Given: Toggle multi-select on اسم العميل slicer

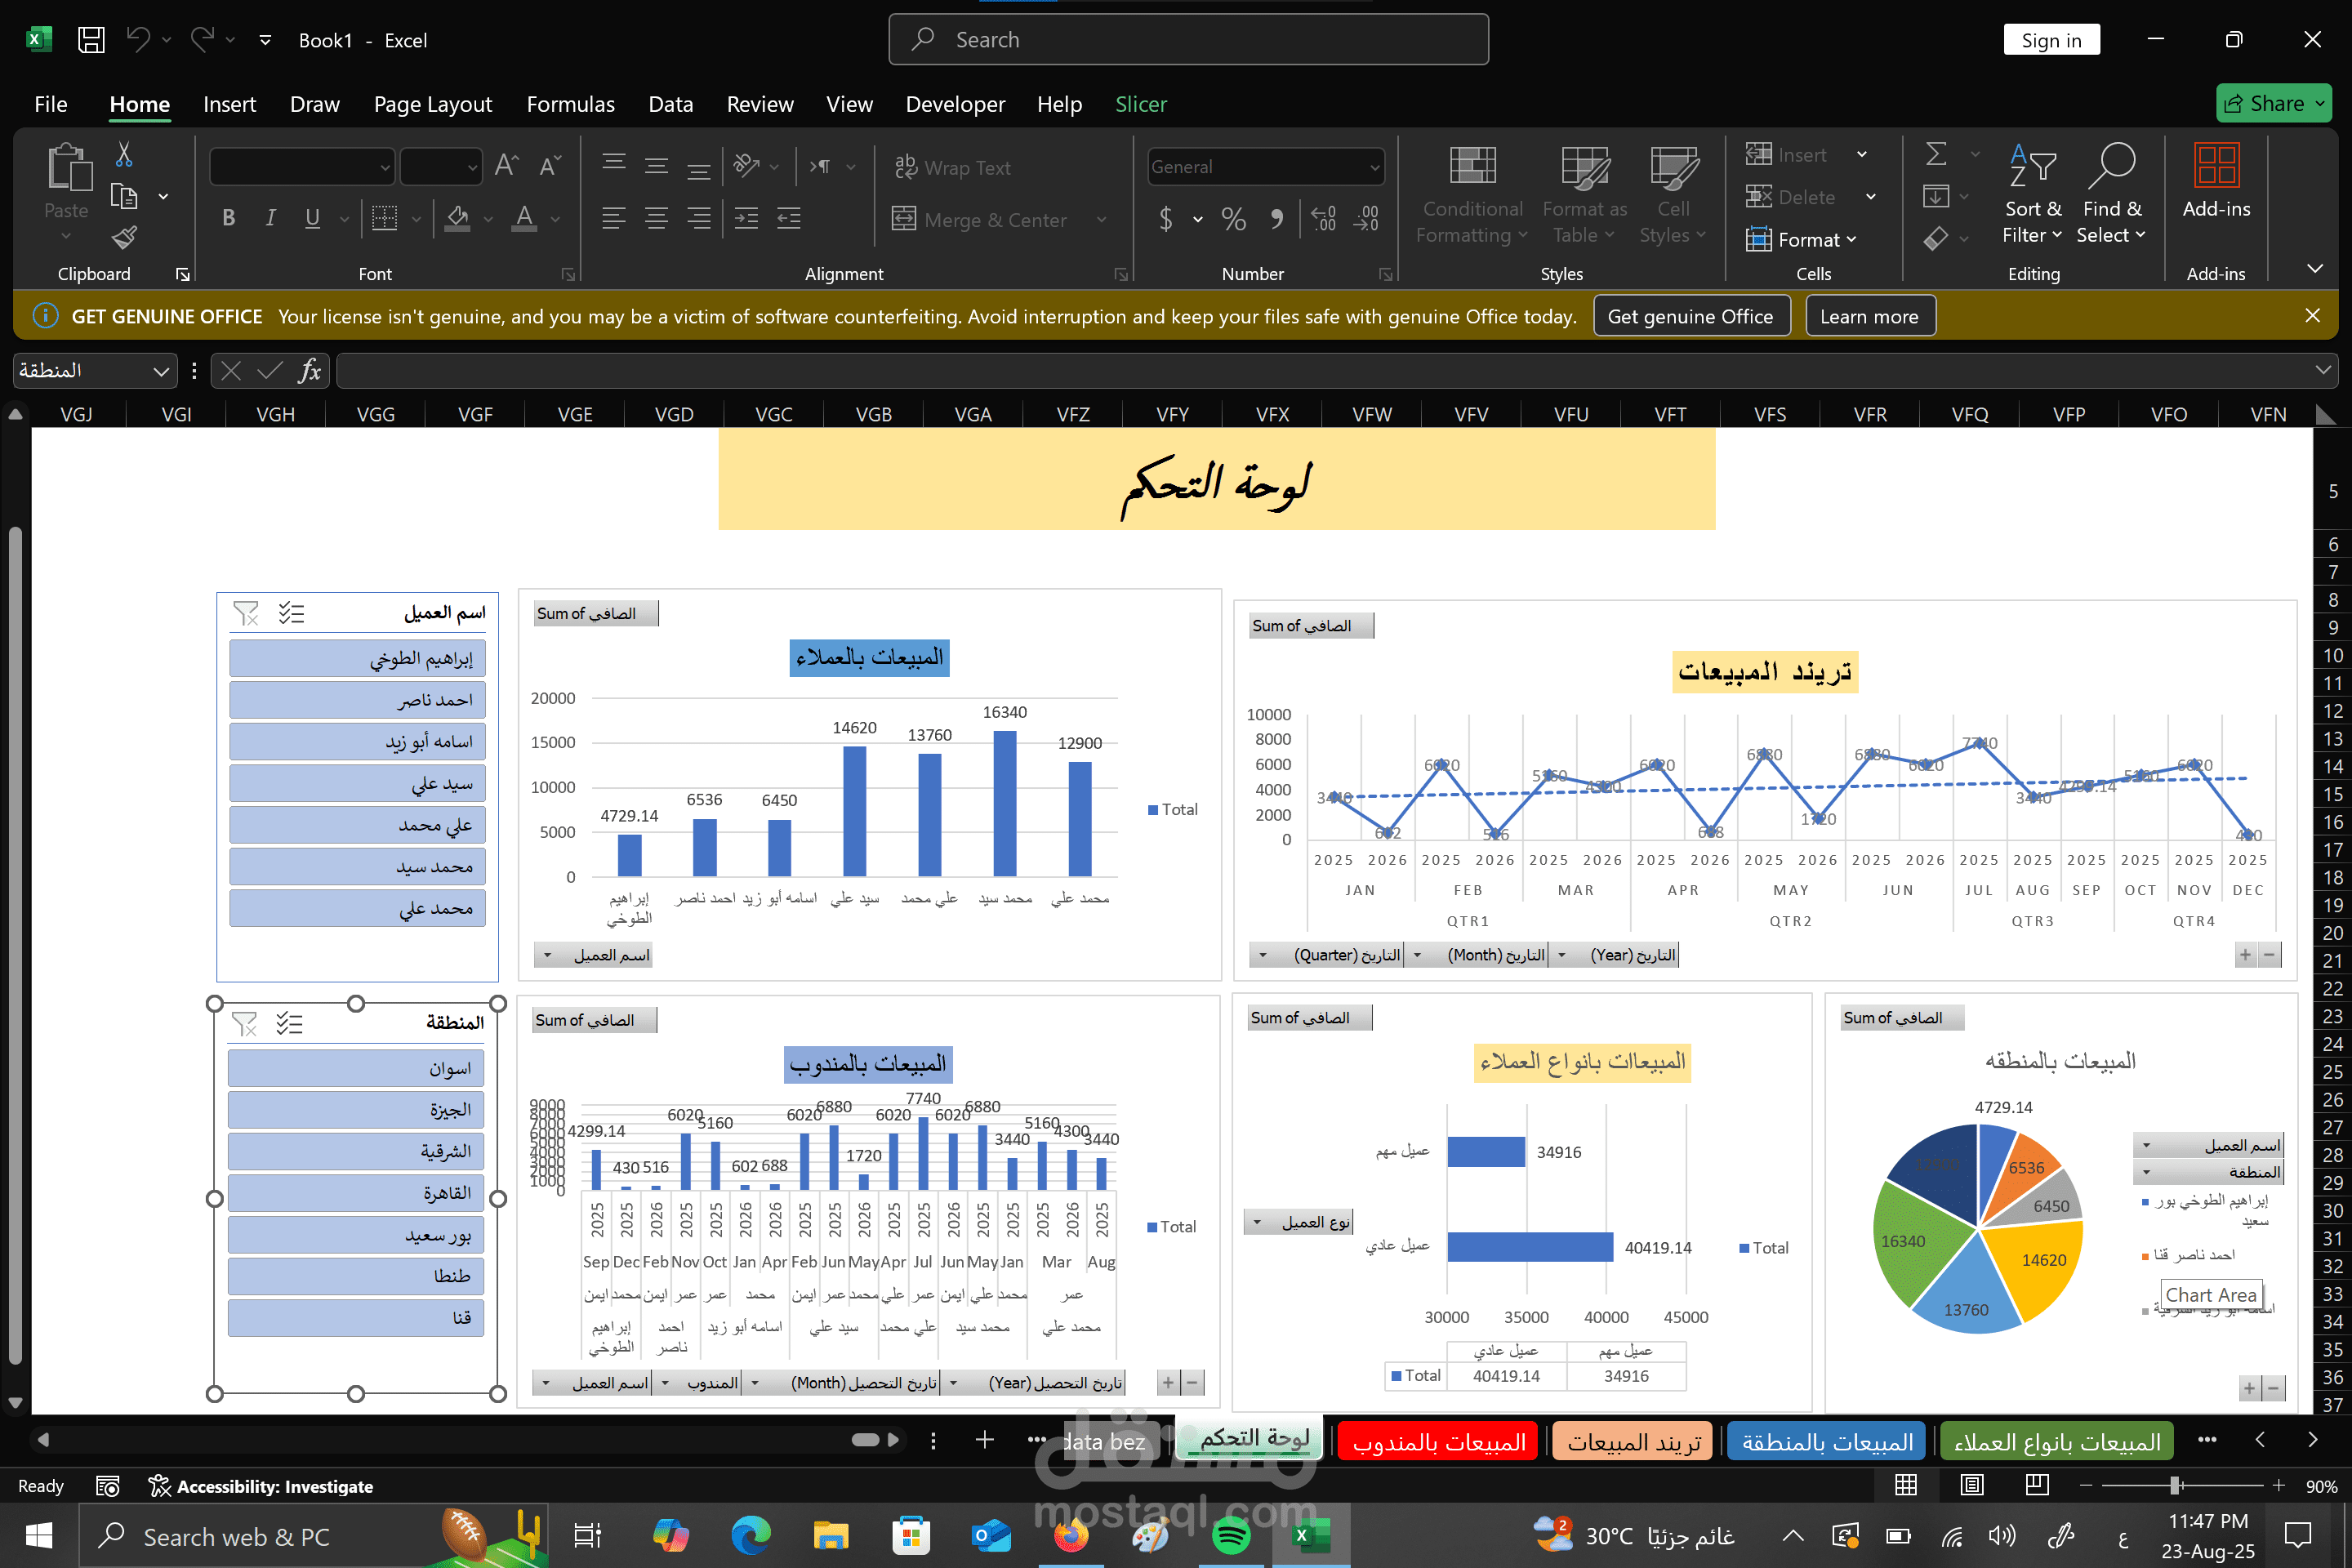Looking at the screenshot, I should (x=291, y=613).
